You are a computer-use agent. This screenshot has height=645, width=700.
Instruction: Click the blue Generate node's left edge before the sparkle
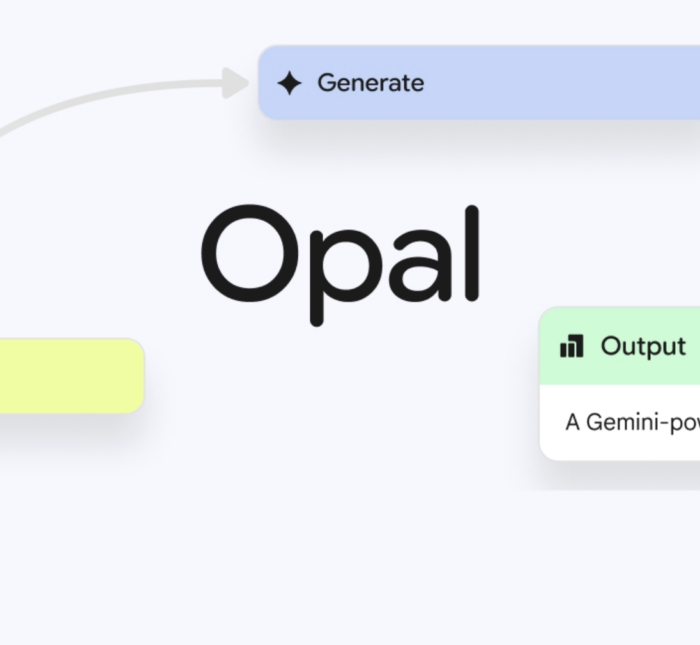click(268, 83)
